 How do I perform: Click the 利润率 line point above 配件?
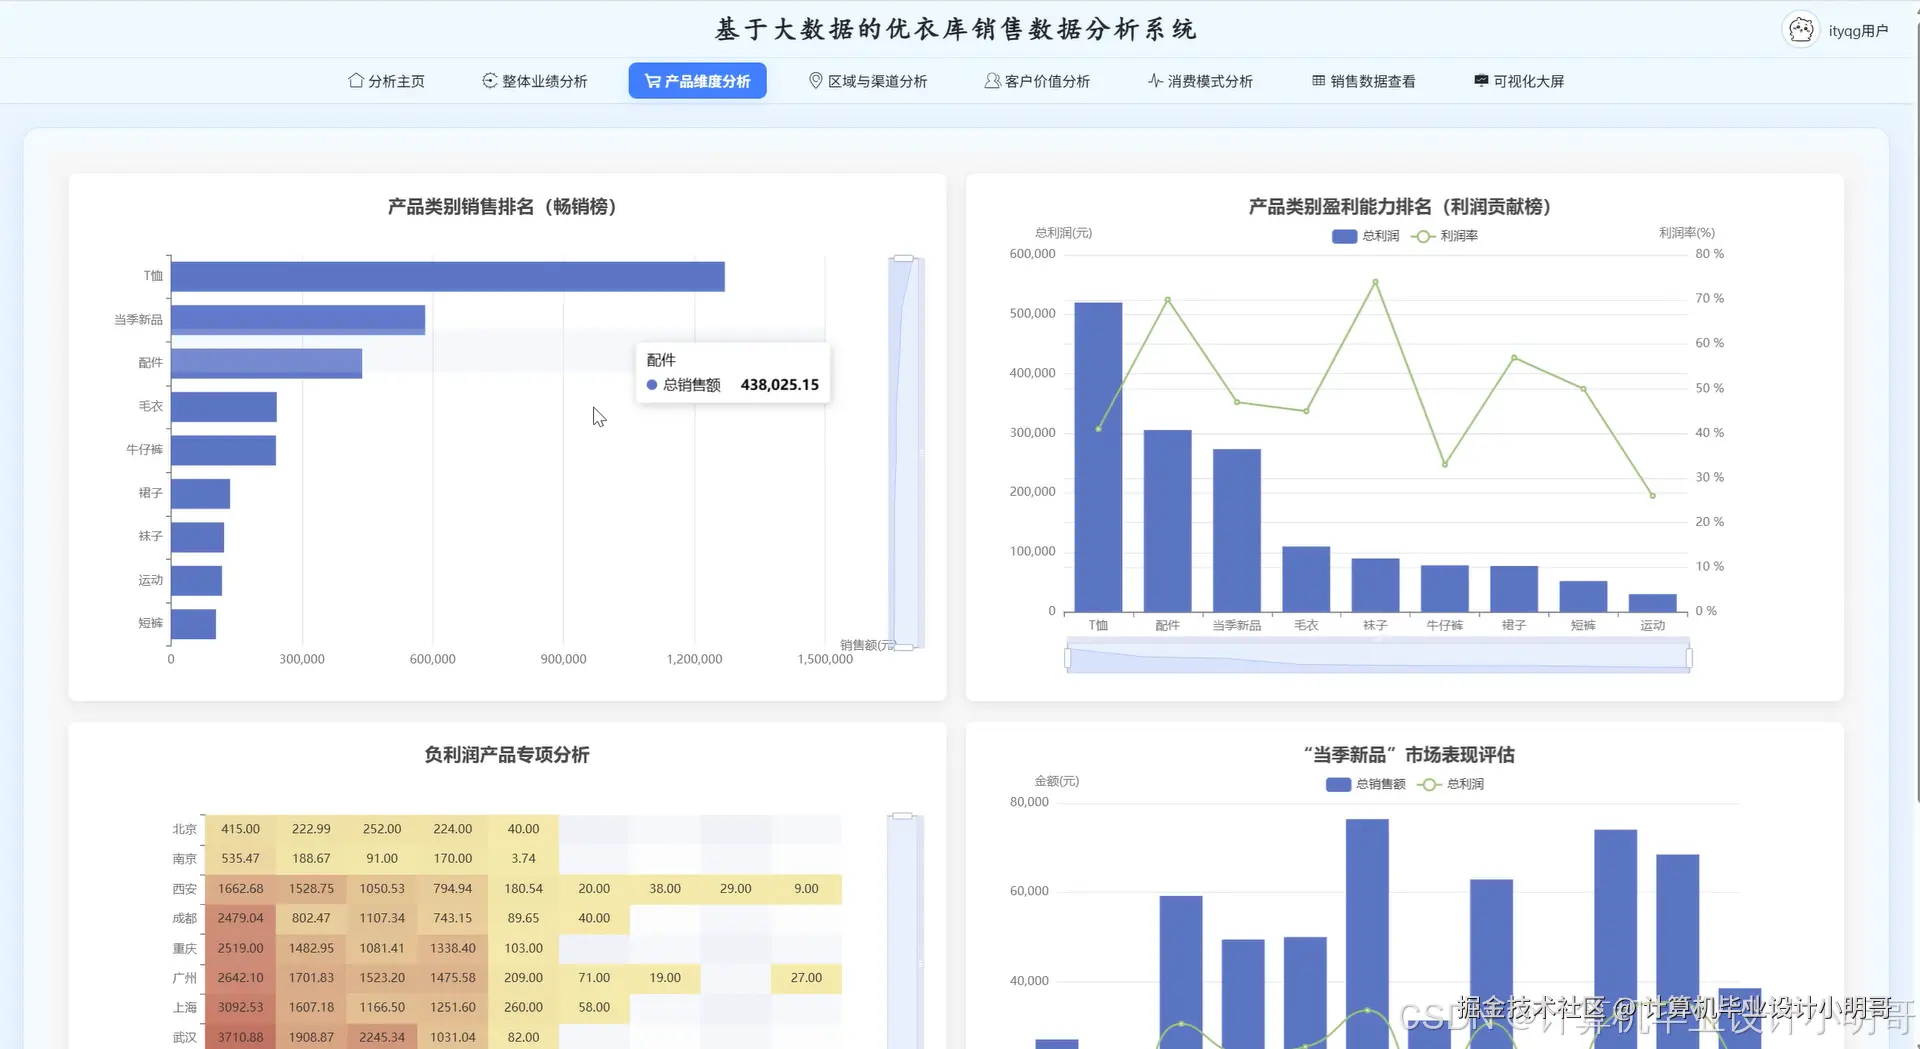1167,300
